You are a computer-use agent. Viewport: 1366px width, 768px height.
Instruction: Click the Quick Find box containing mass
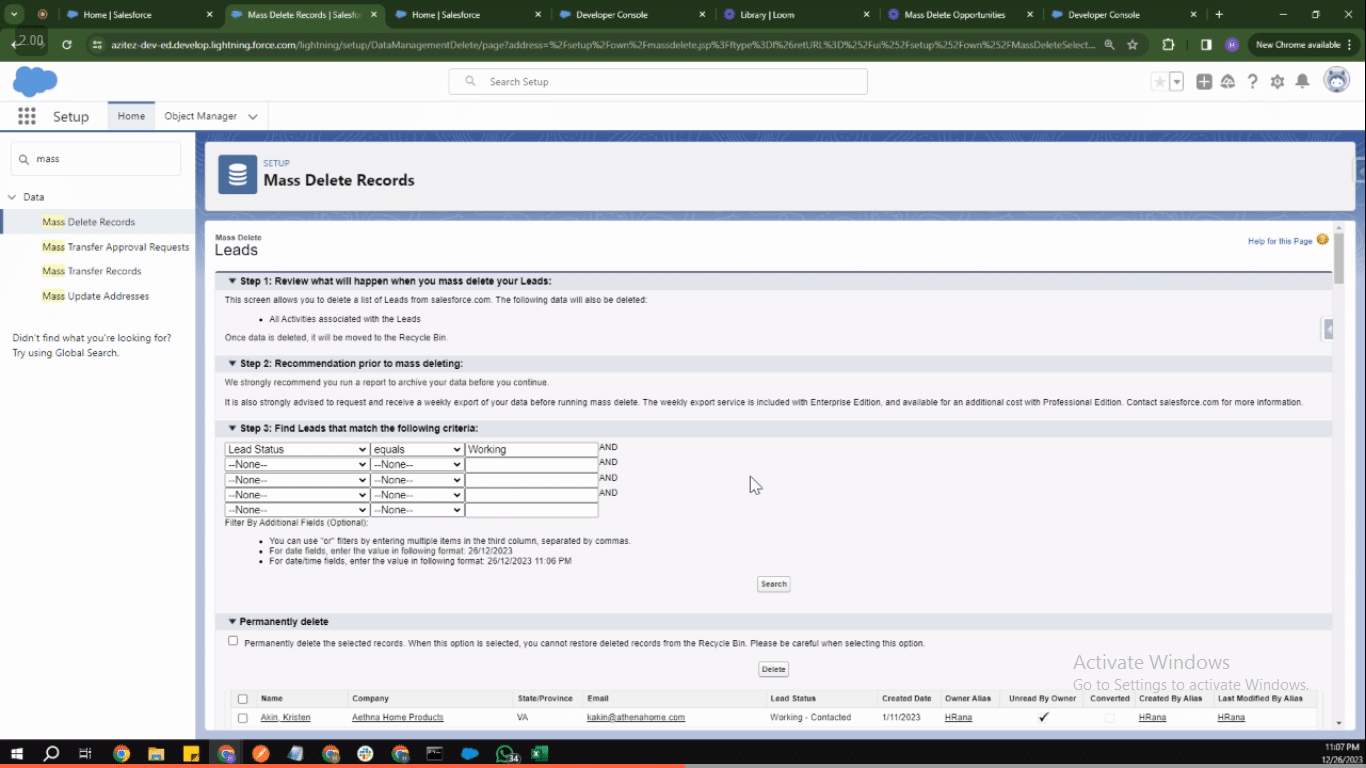[x=96, y=159]
